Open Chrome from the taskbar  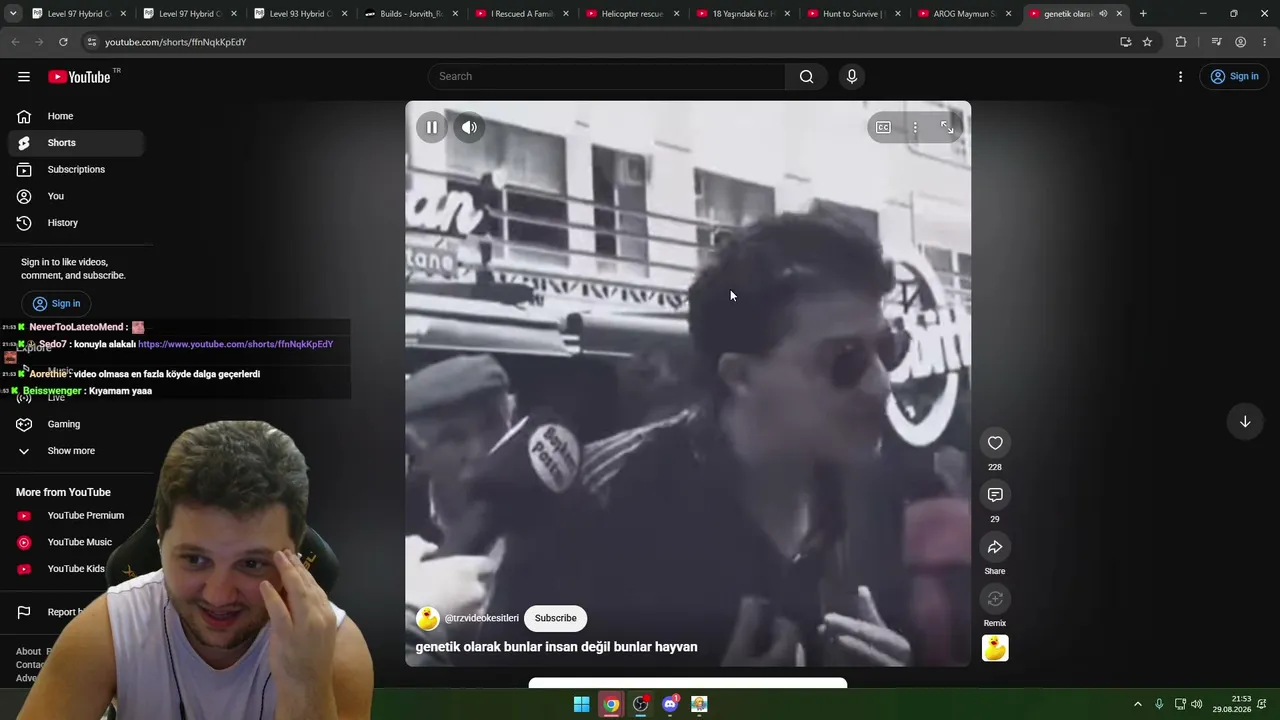point(611,704)
